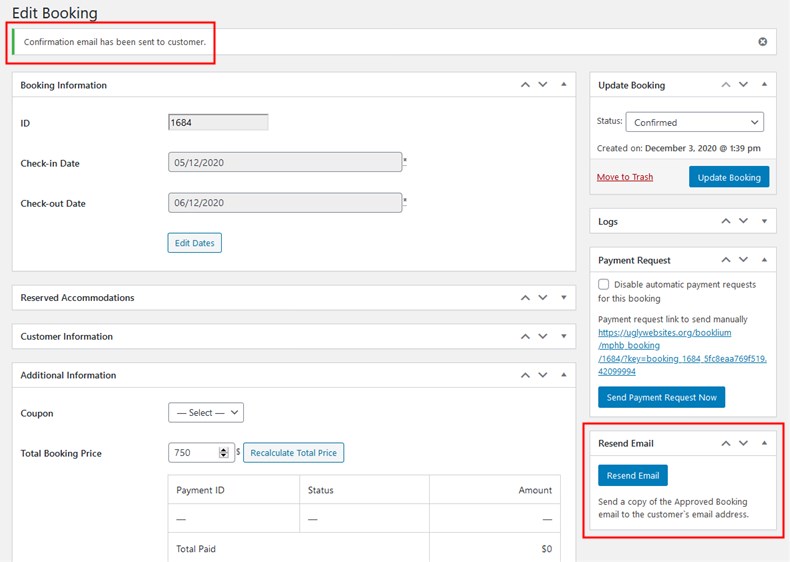
Task: Move Reserved Accommodations panel up
Action: point(525,297)
